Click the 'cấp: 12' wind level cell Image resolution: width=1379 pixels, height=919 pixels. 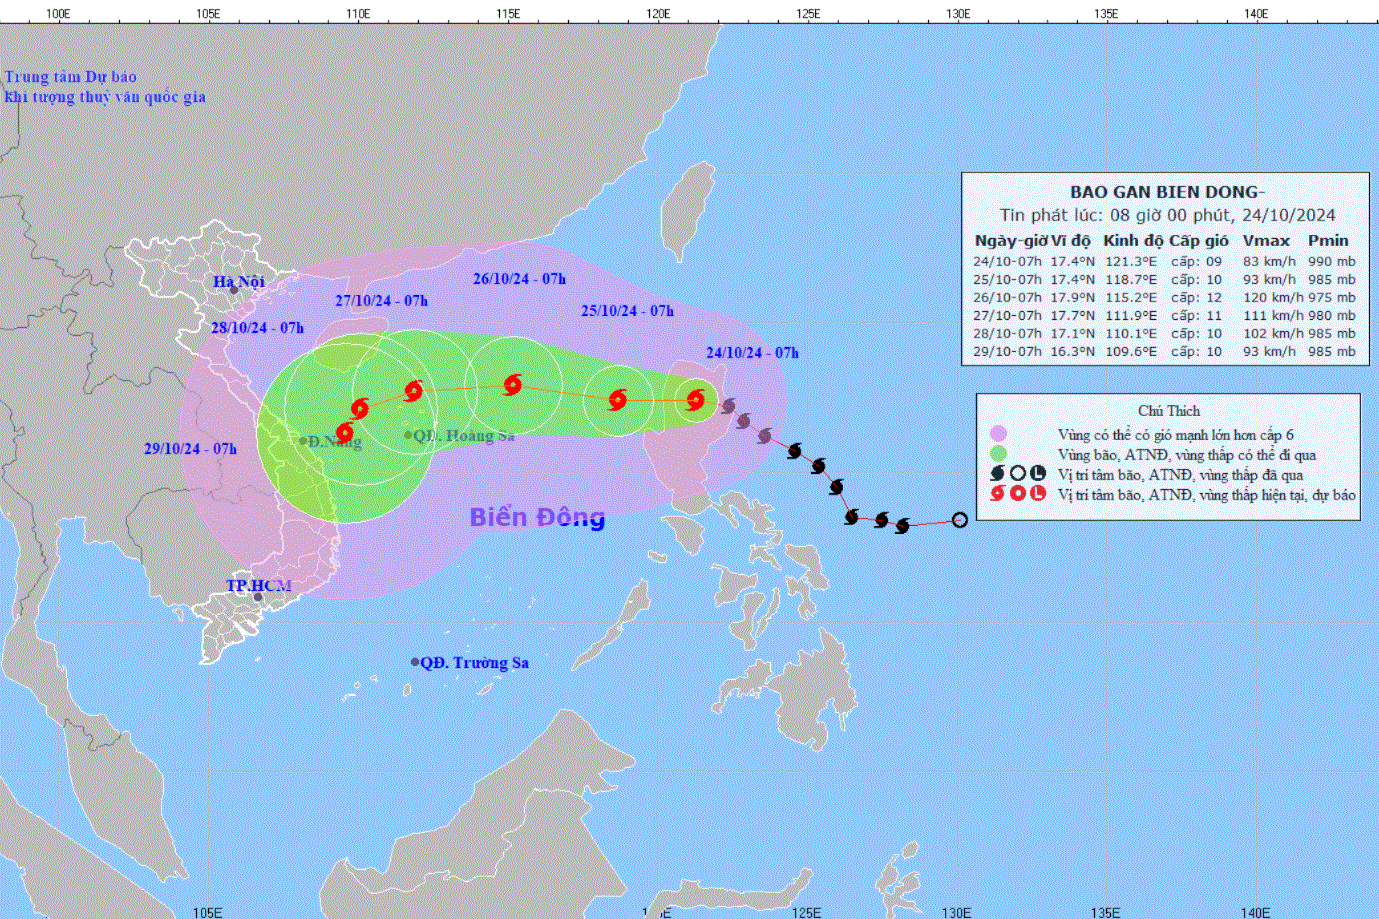click(1196, 298)
